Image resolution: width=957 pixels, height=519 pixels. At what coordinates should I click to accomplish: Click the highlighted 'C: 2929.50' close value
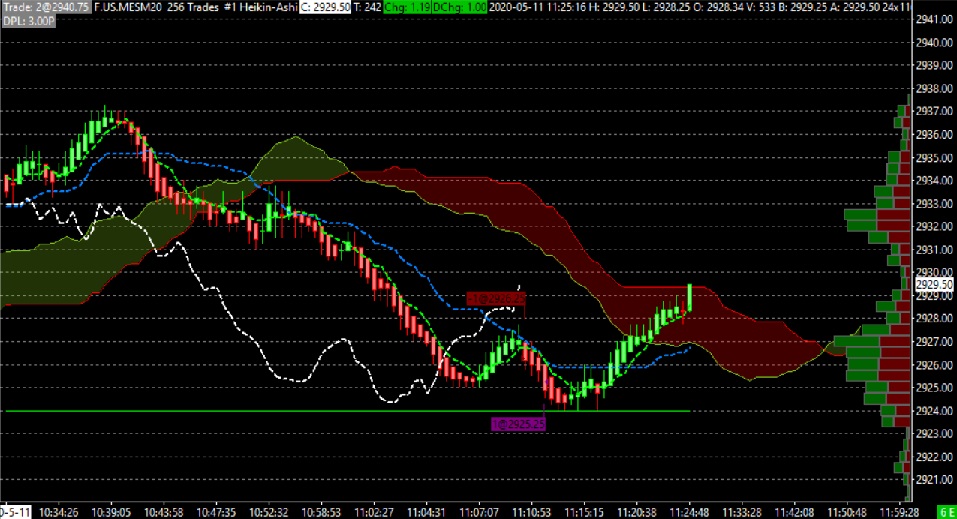coord(325,7)
